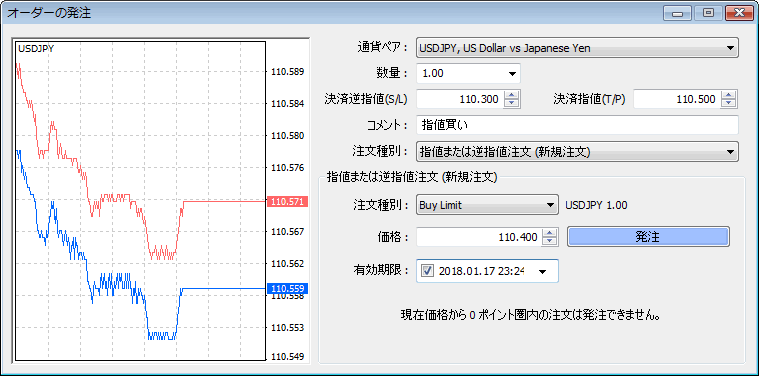Viewport: 759px width, 376px height.
Task: Decrease the S/L 110.300 value with down arrow
Action: [x=511, y=104]
